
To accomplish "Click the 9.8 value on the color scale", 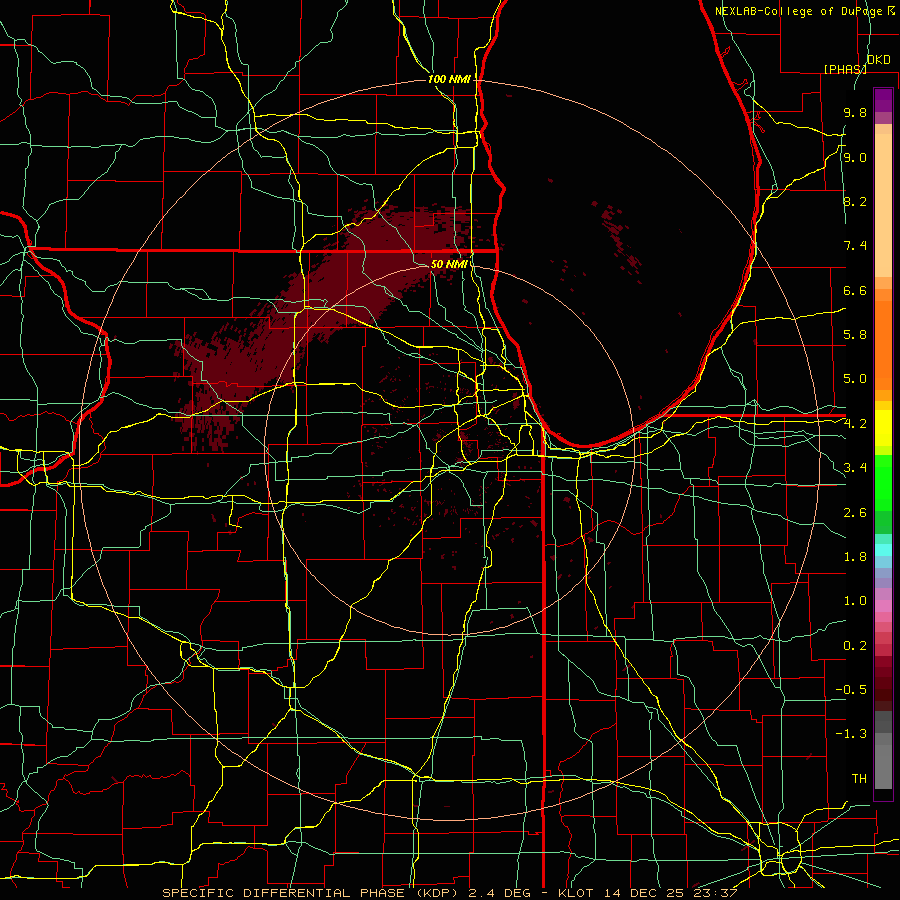I will coord(855,112).
